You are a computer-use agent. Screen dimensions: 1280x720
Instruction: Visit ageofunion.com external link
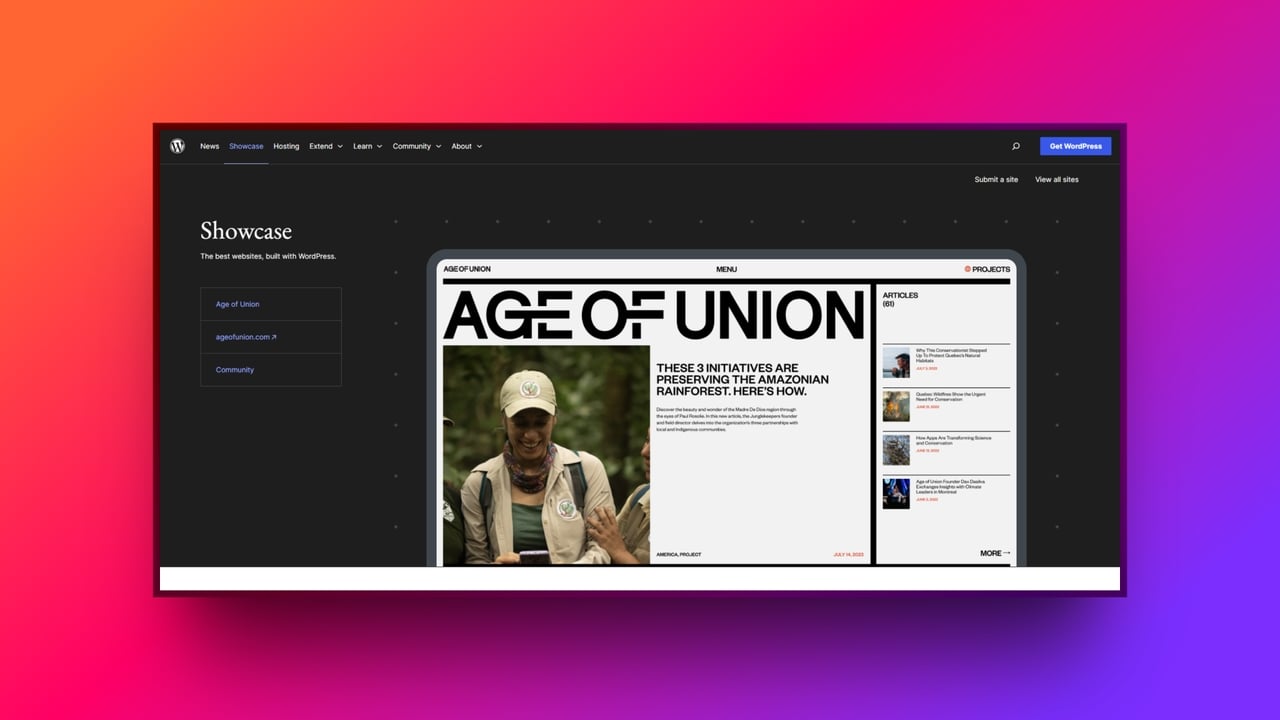click(246, 337)
